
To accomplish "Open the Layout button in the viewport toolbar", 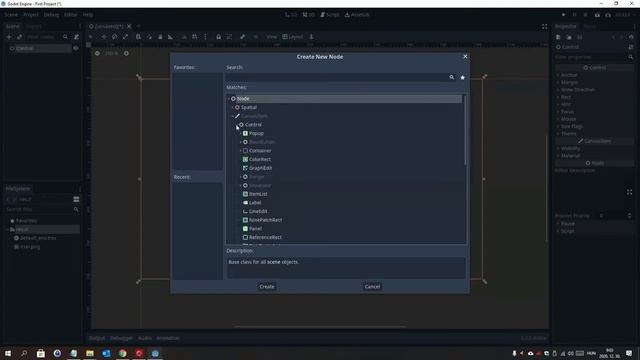I will [293, 37].
